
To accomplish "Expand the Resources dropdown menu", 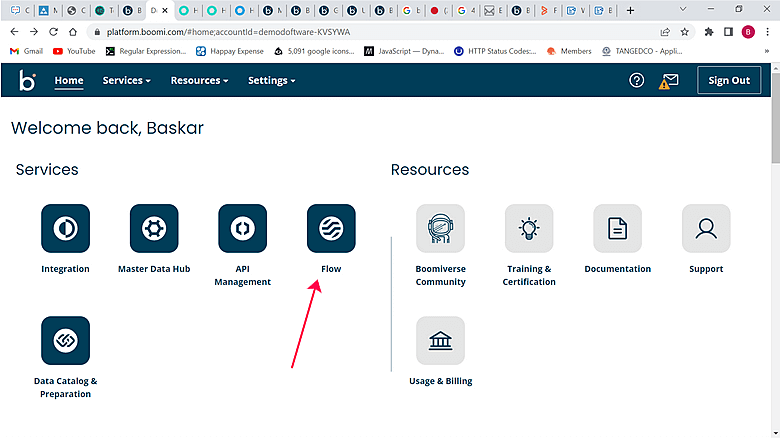I will tap(199, 80).
